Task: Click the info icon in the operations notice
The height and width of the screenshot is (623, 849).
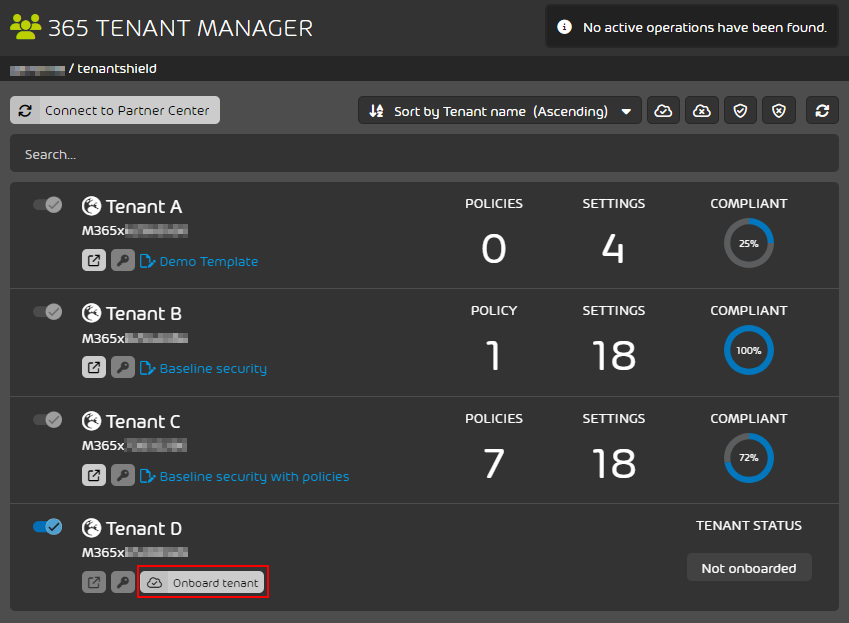Action: point(564,27)
